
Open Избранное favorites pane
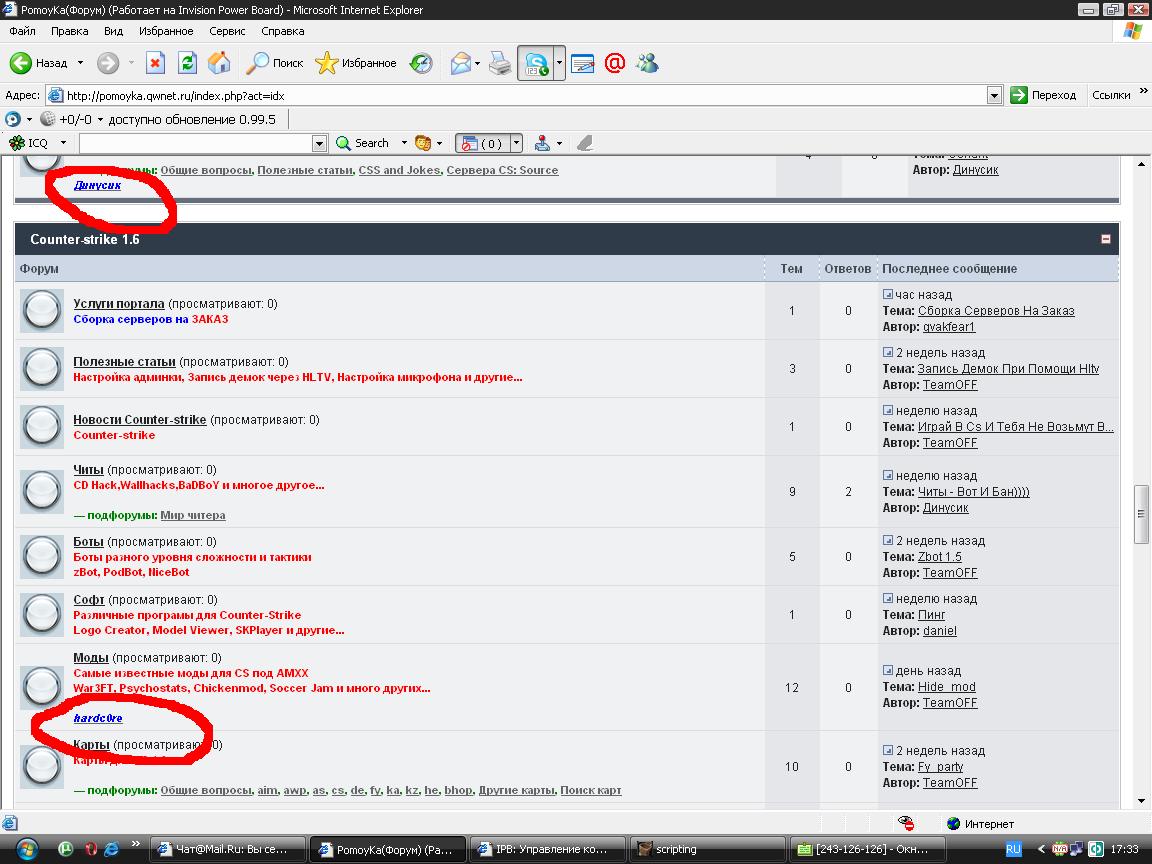[x=356, y=63]
